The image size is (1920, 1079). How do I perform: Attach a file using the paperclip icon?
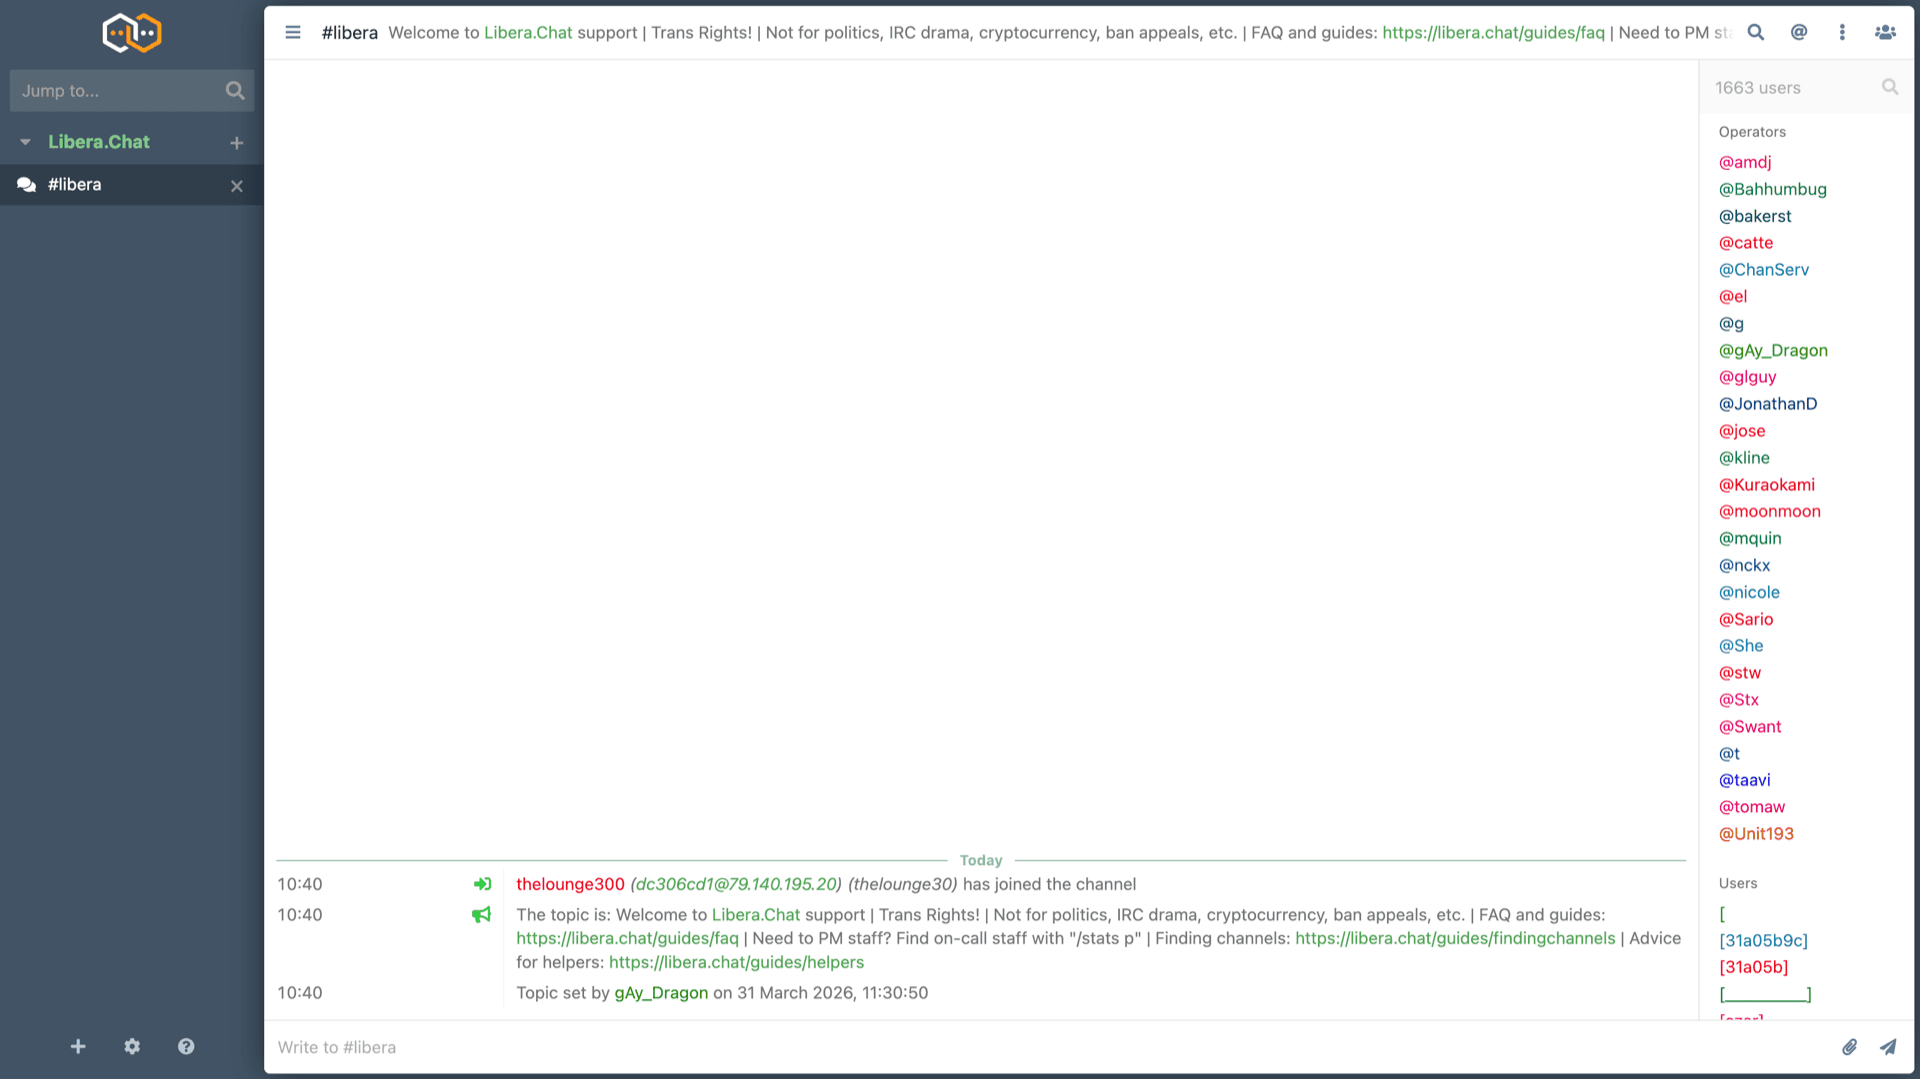pos(1849,1047)
